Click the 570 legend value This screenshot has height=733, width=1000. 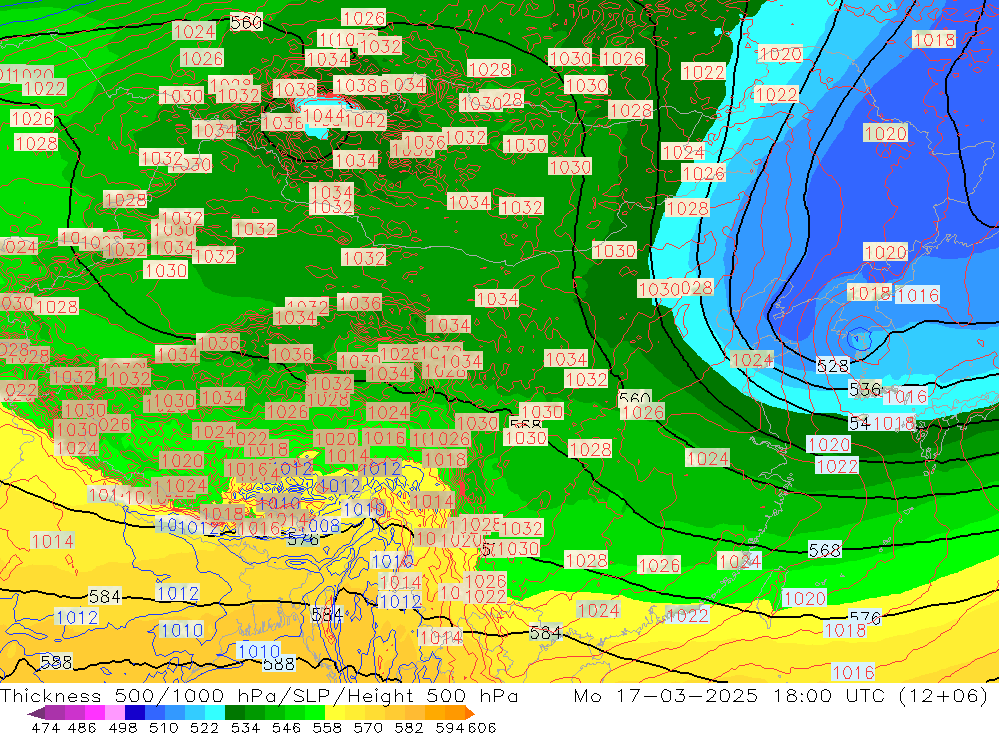368,727
